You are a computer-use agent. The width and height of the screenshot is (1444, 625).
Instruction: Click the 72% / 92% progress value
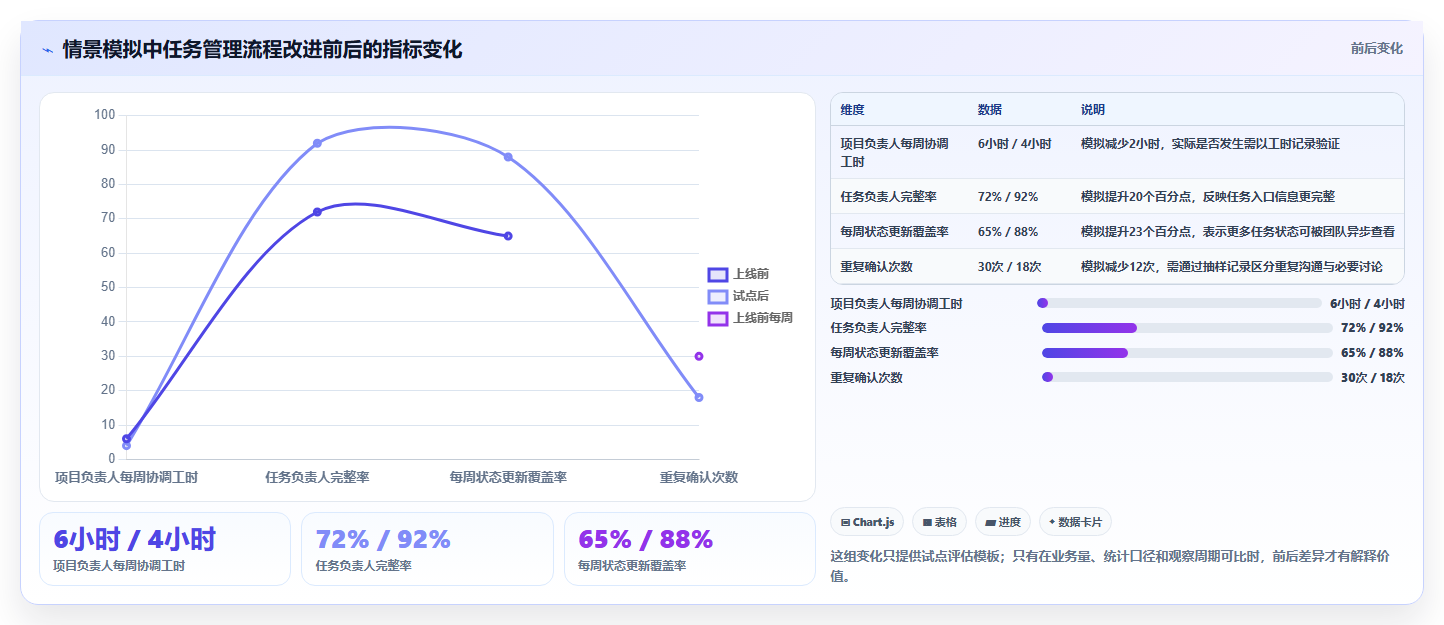[x=1372, y=328]
